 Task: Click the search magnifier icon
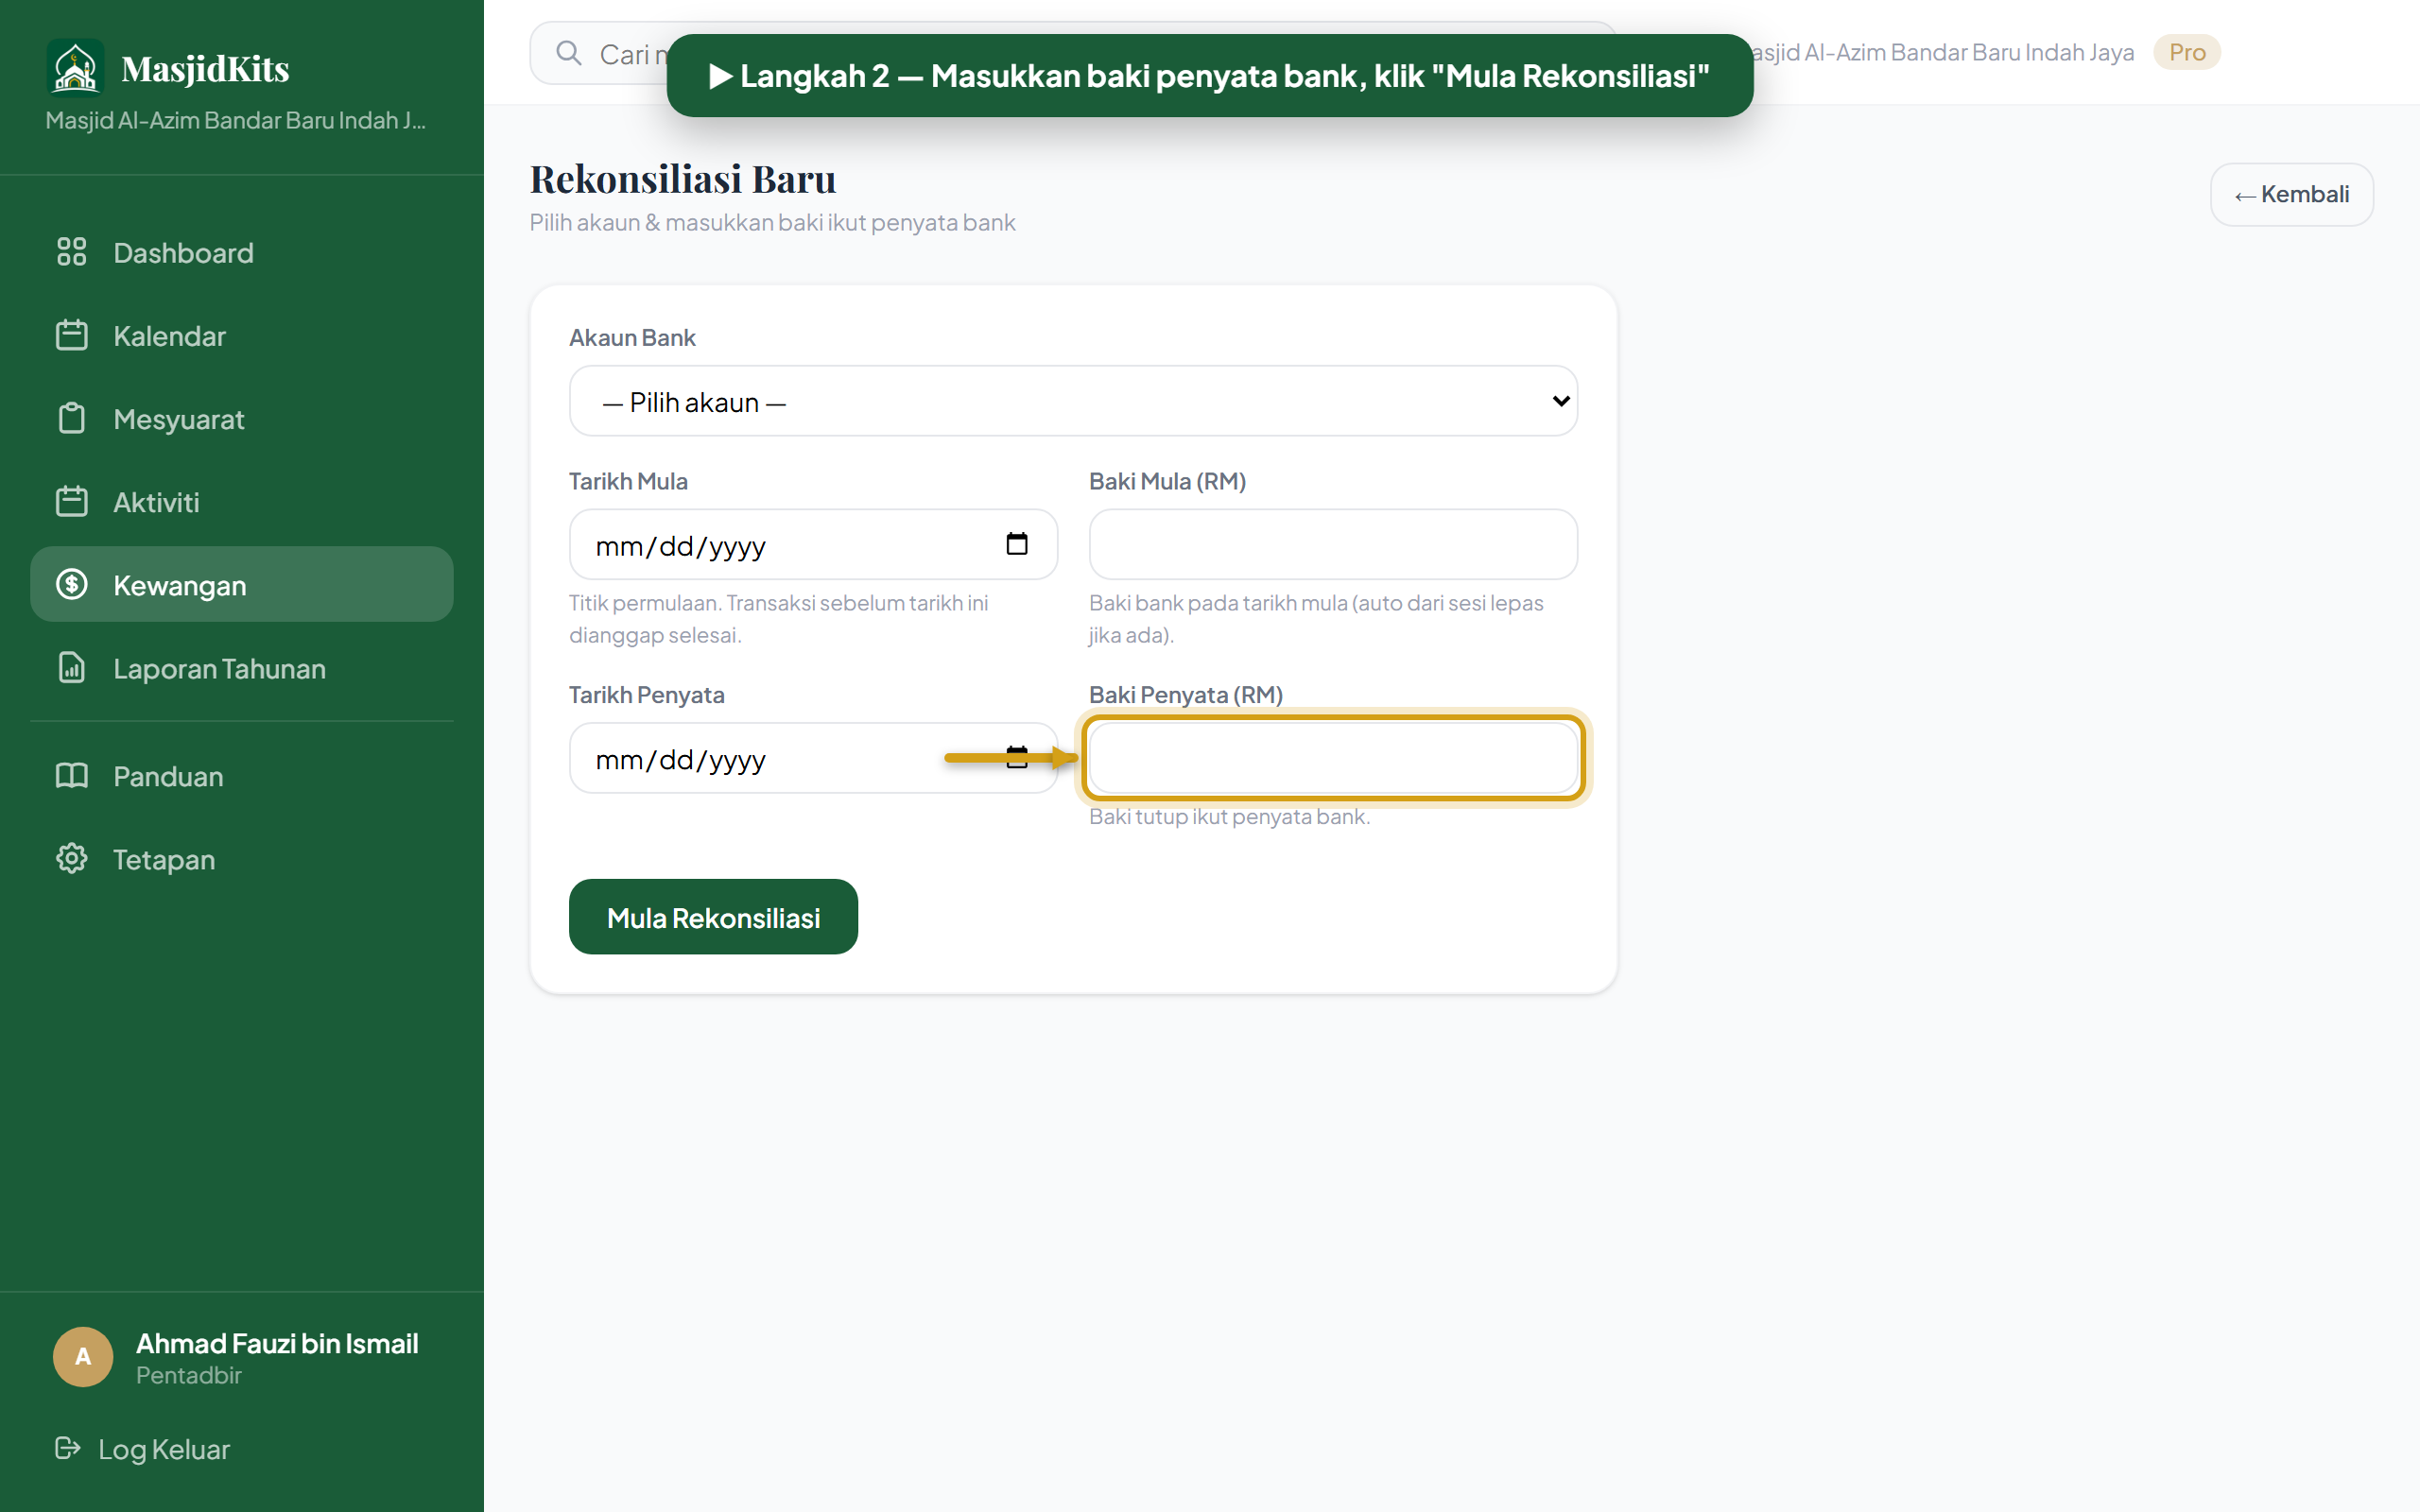(x=568, y=53)
